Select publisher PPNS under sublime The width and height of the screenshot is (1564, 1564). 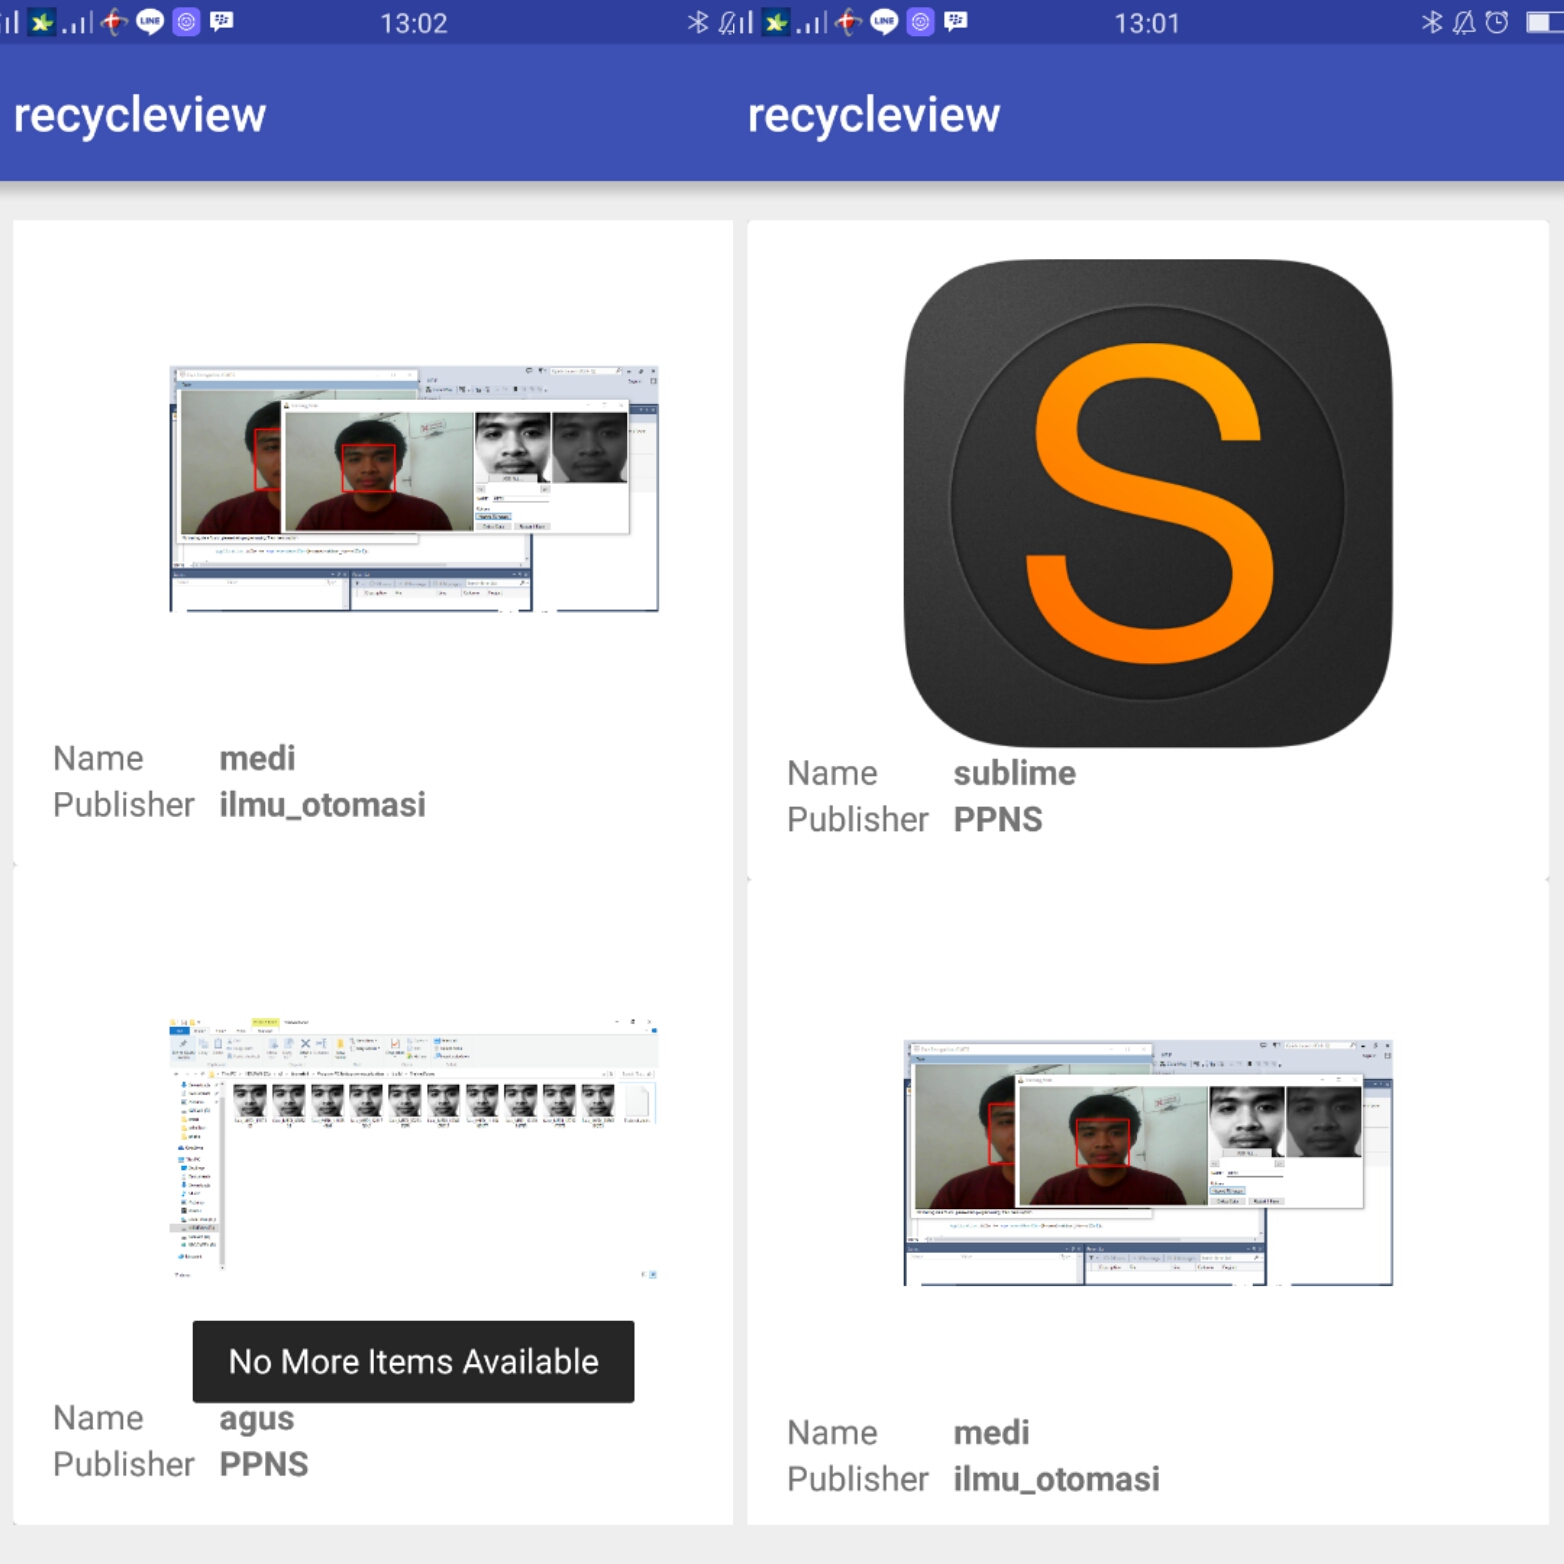998,820
